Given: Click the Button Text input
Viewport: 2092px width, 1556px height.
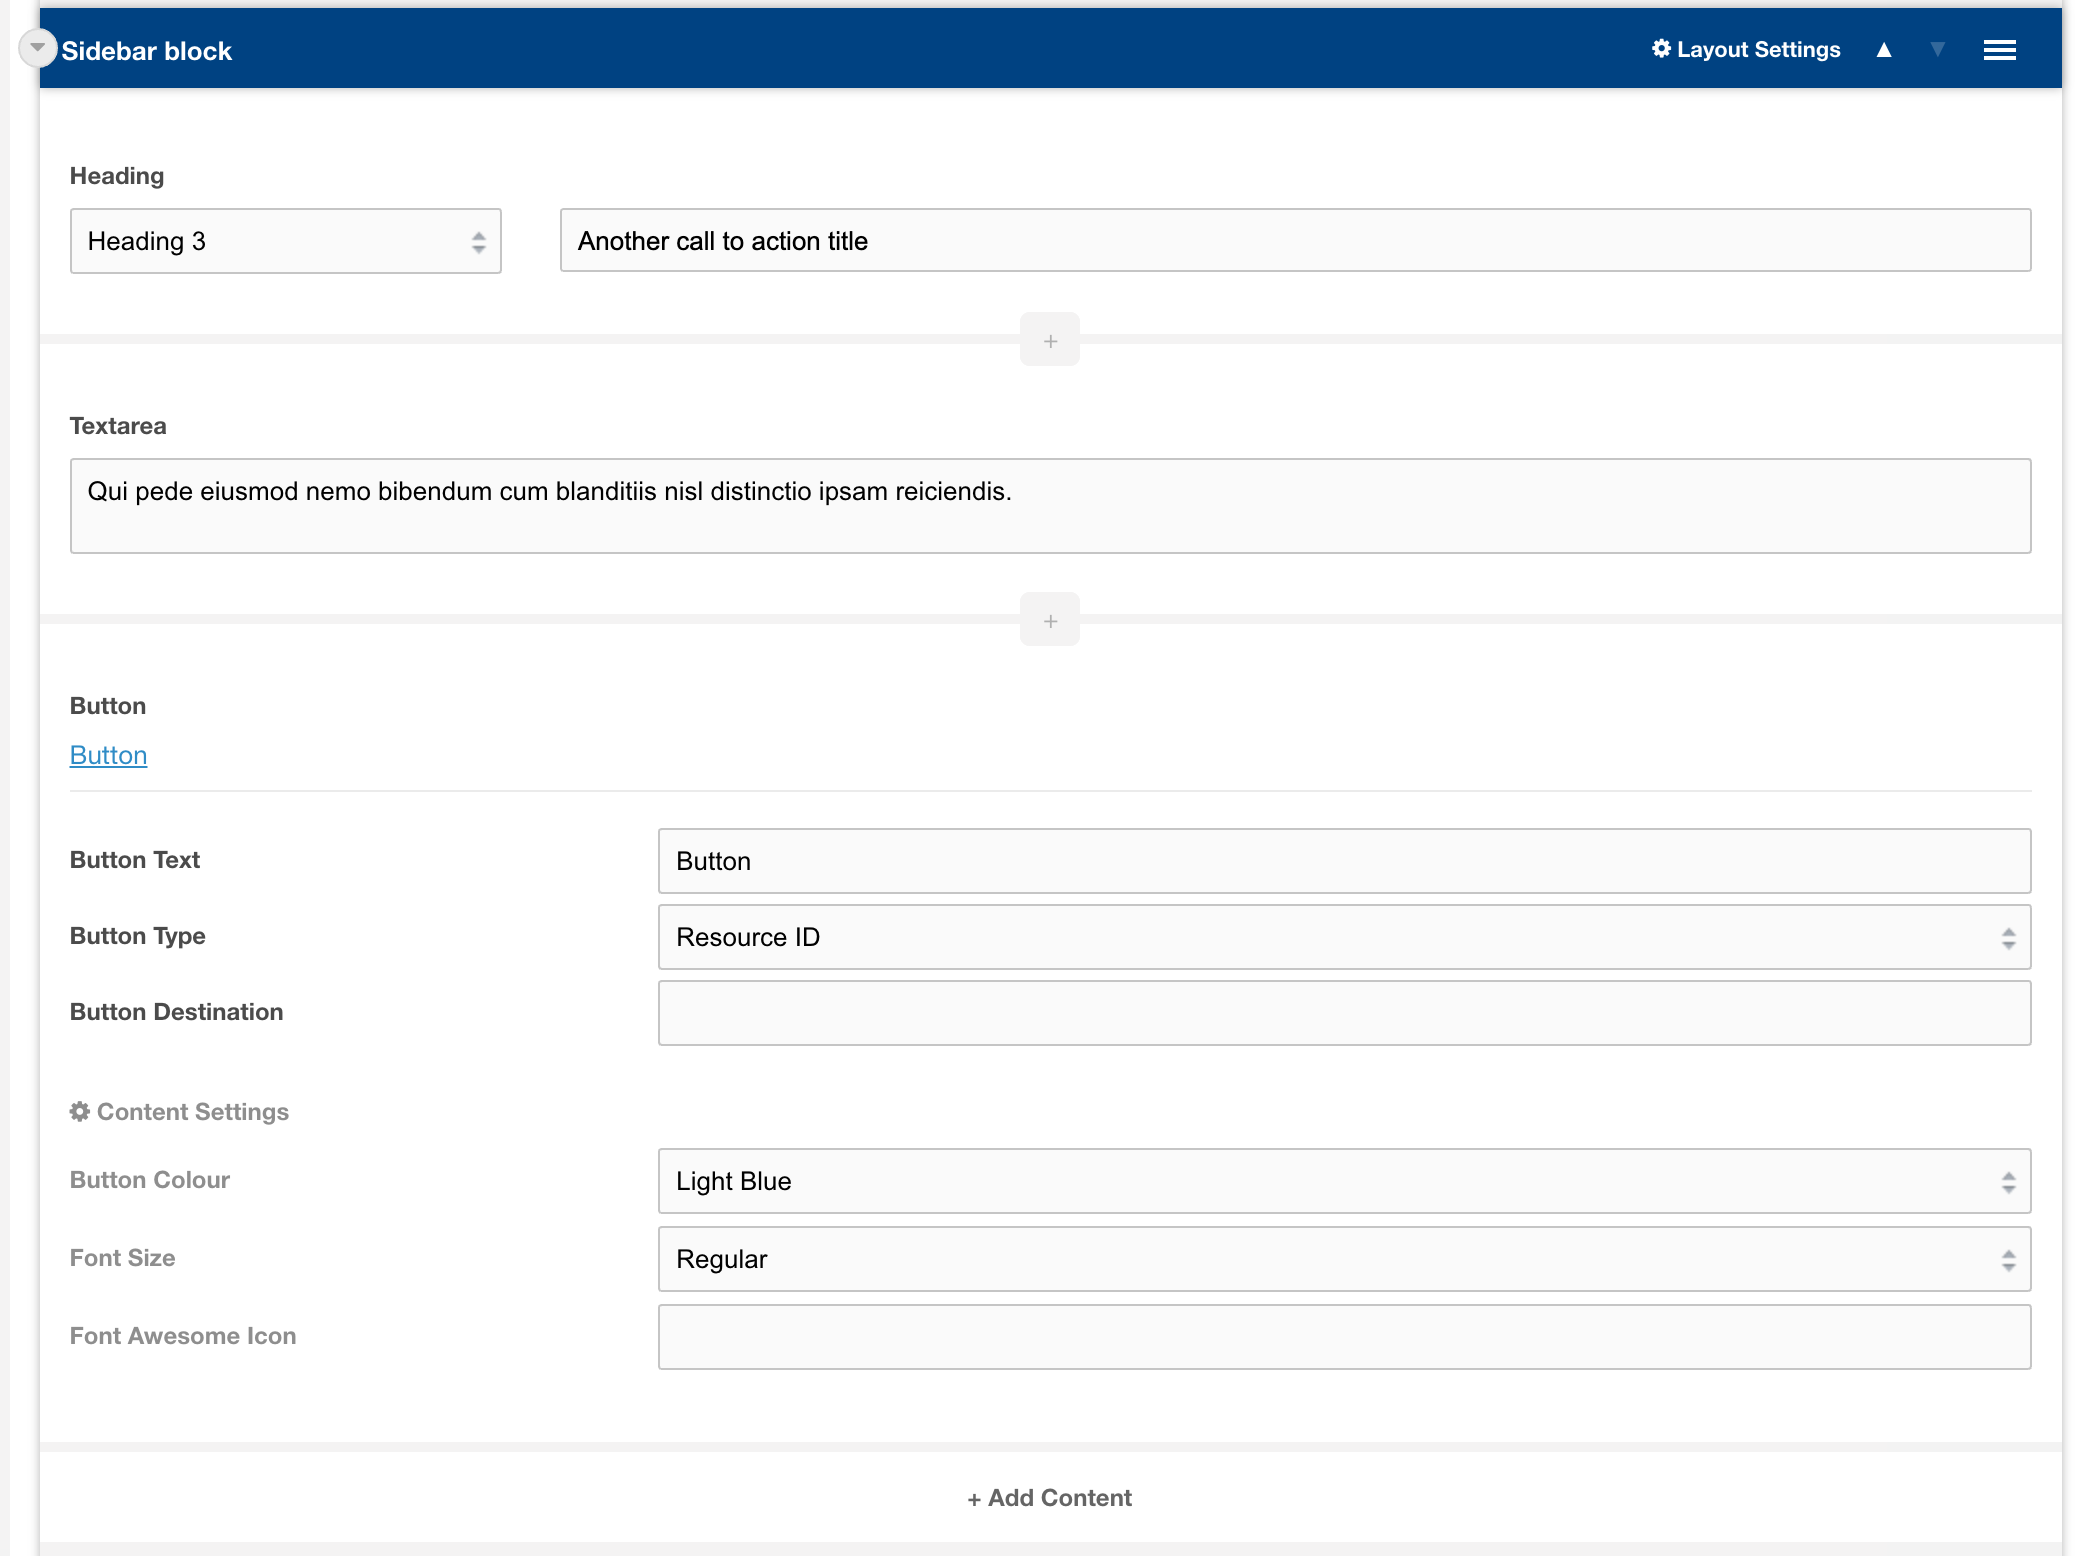Looking at the screenshot, I should click(1344, 861).
